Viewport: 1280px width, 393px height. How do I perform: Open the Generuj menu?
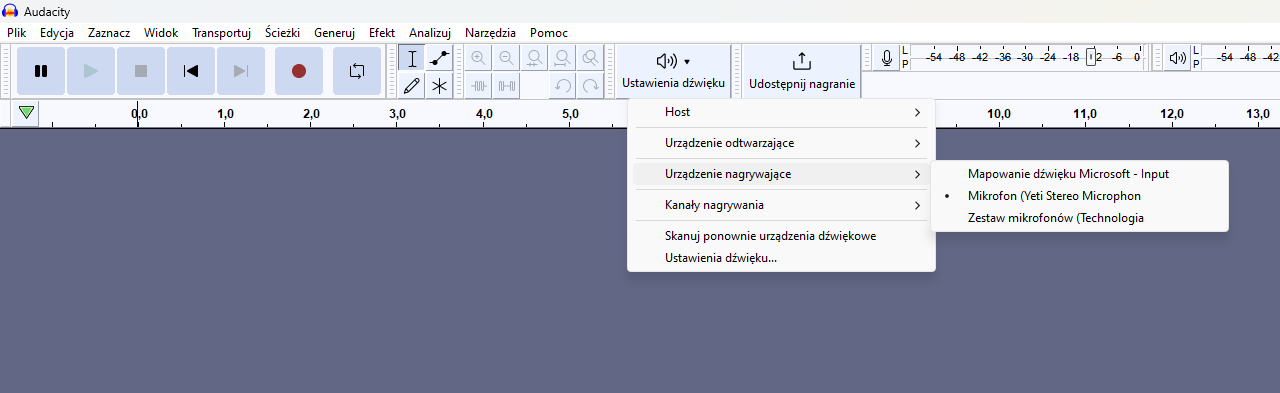(334, 33)
